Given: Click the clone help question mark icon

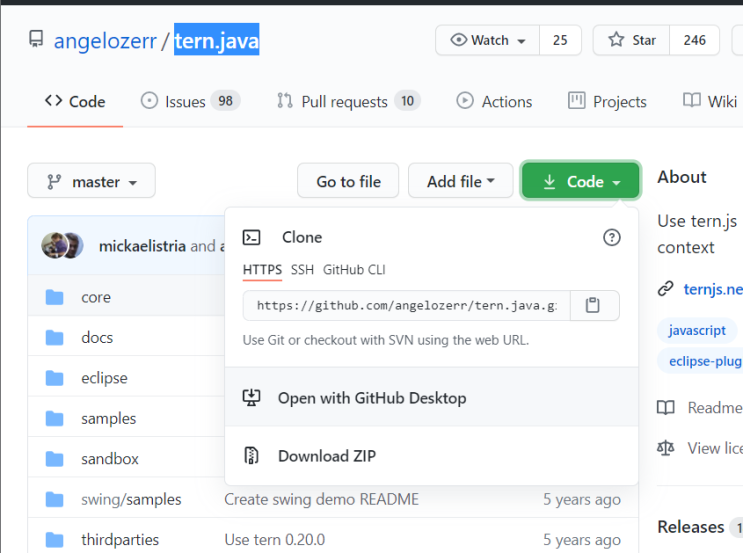Looking at the screenshot, I should coord(612,237).
